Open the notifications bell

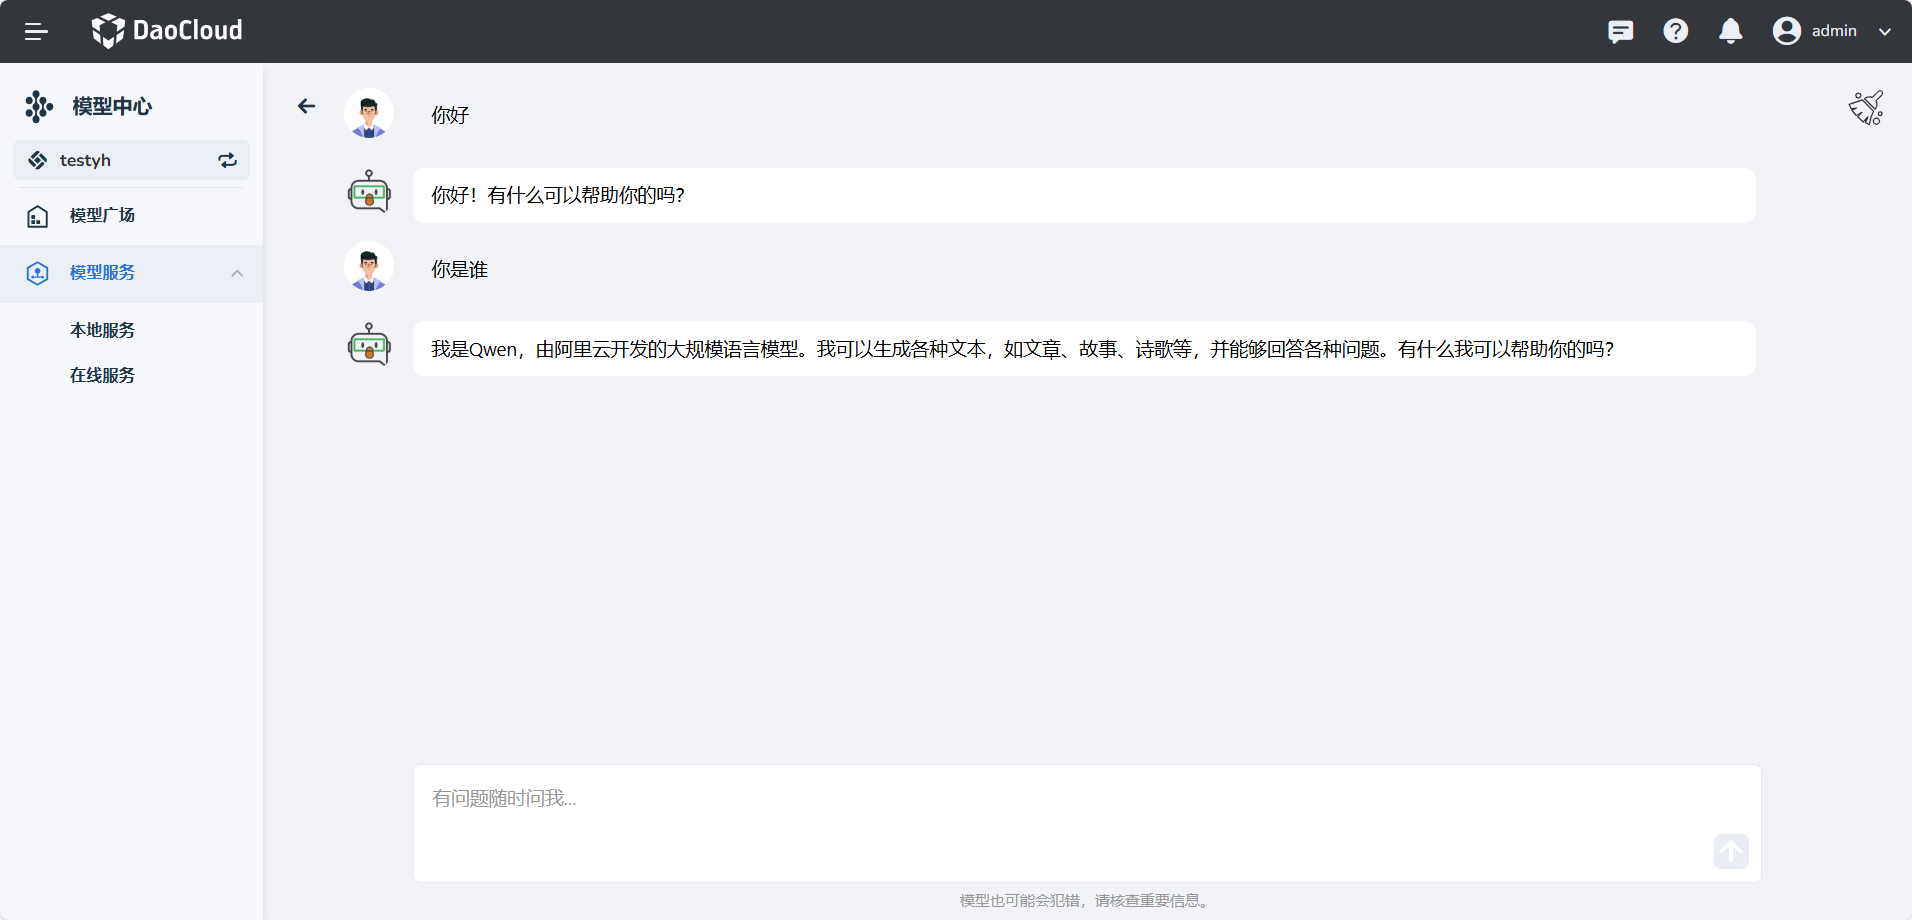[1730, 31]
